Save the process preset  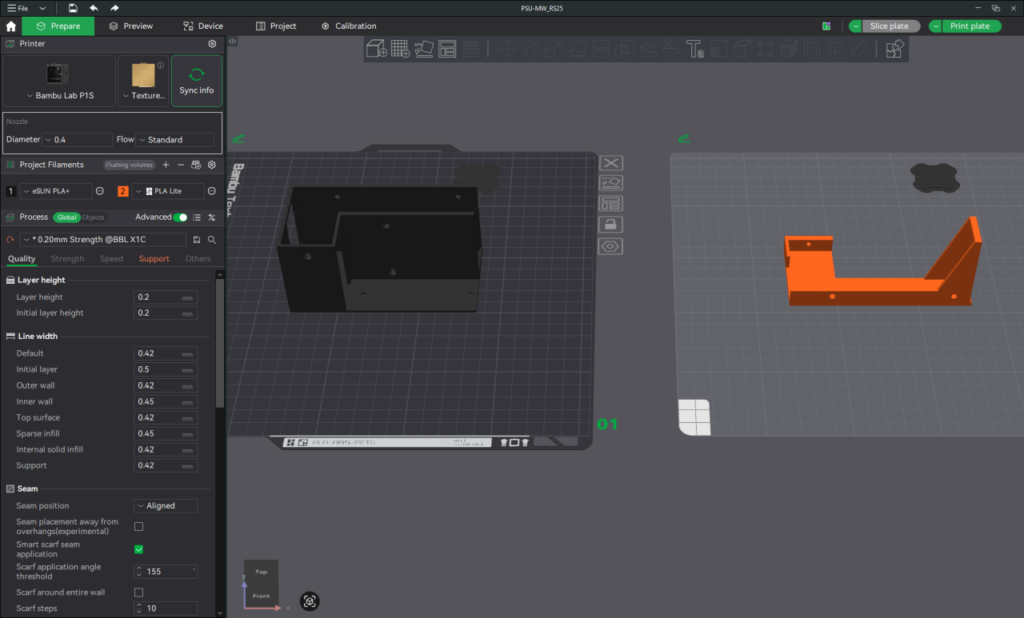pyautogui.click(x=197, y=240)
